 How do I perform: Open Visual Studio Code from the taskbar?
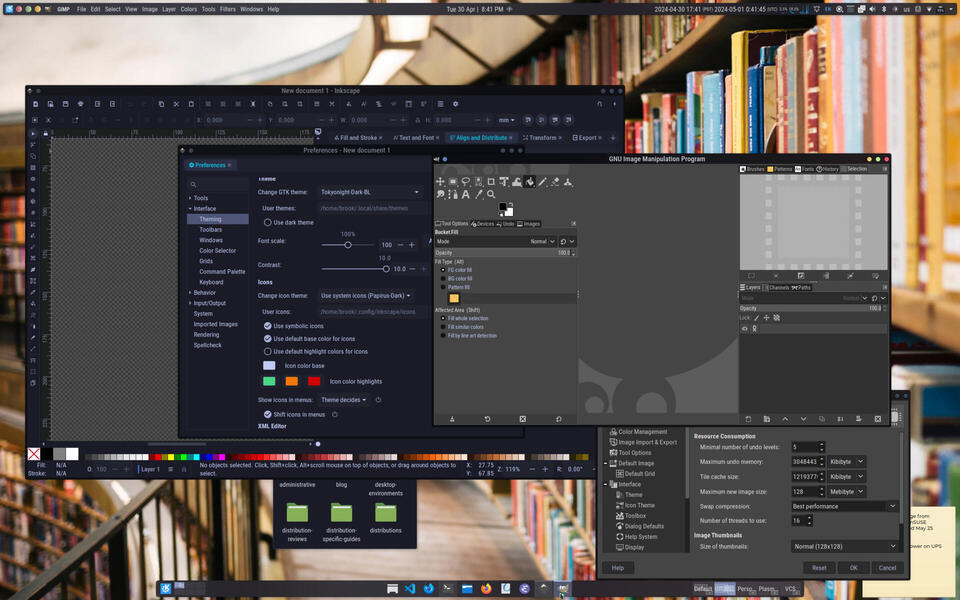coord(410,589)
